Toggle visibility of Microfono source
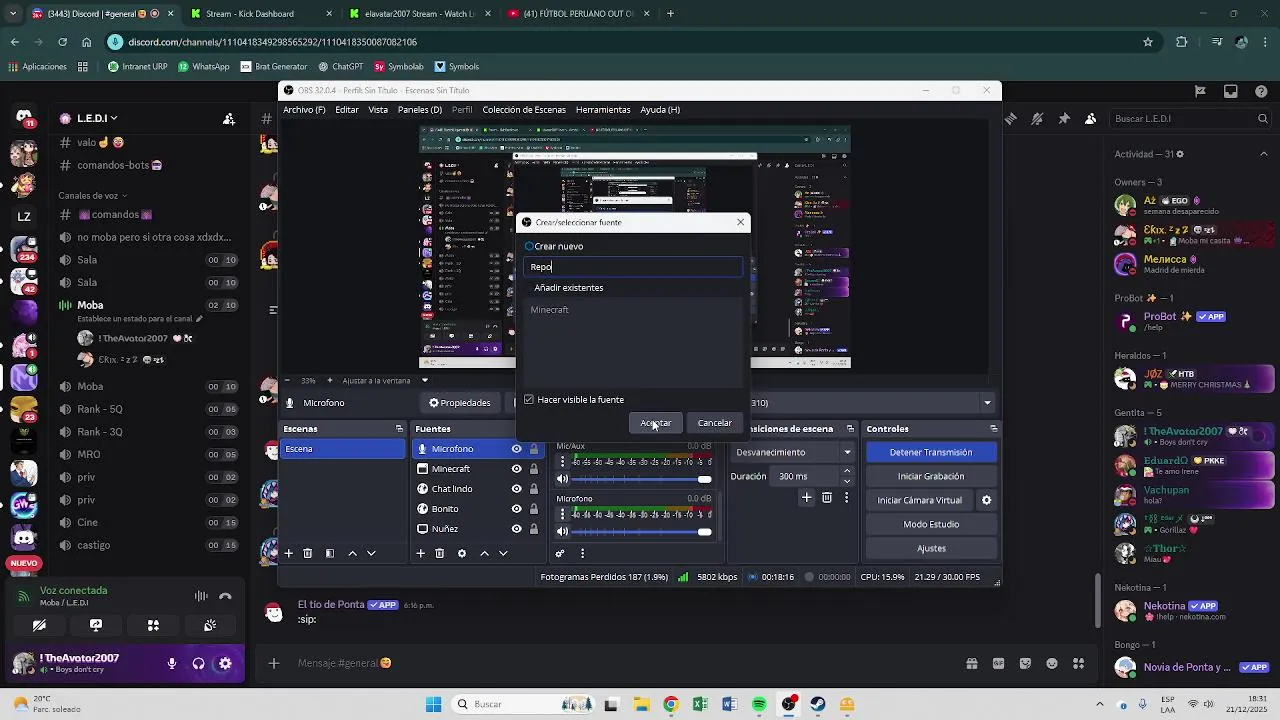 click(516, 449)
